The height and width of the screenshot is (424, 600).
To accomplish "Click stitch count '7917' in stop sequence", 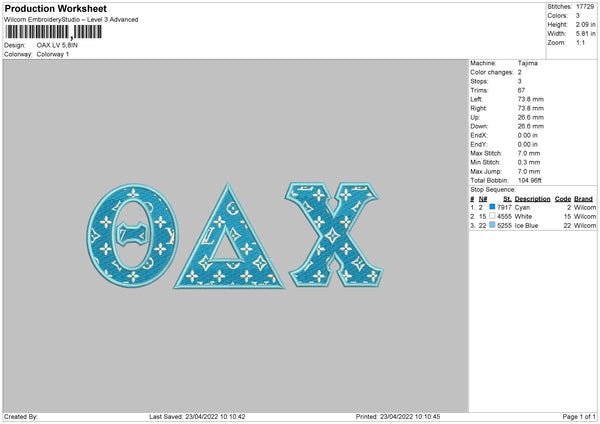I will 504,207.
